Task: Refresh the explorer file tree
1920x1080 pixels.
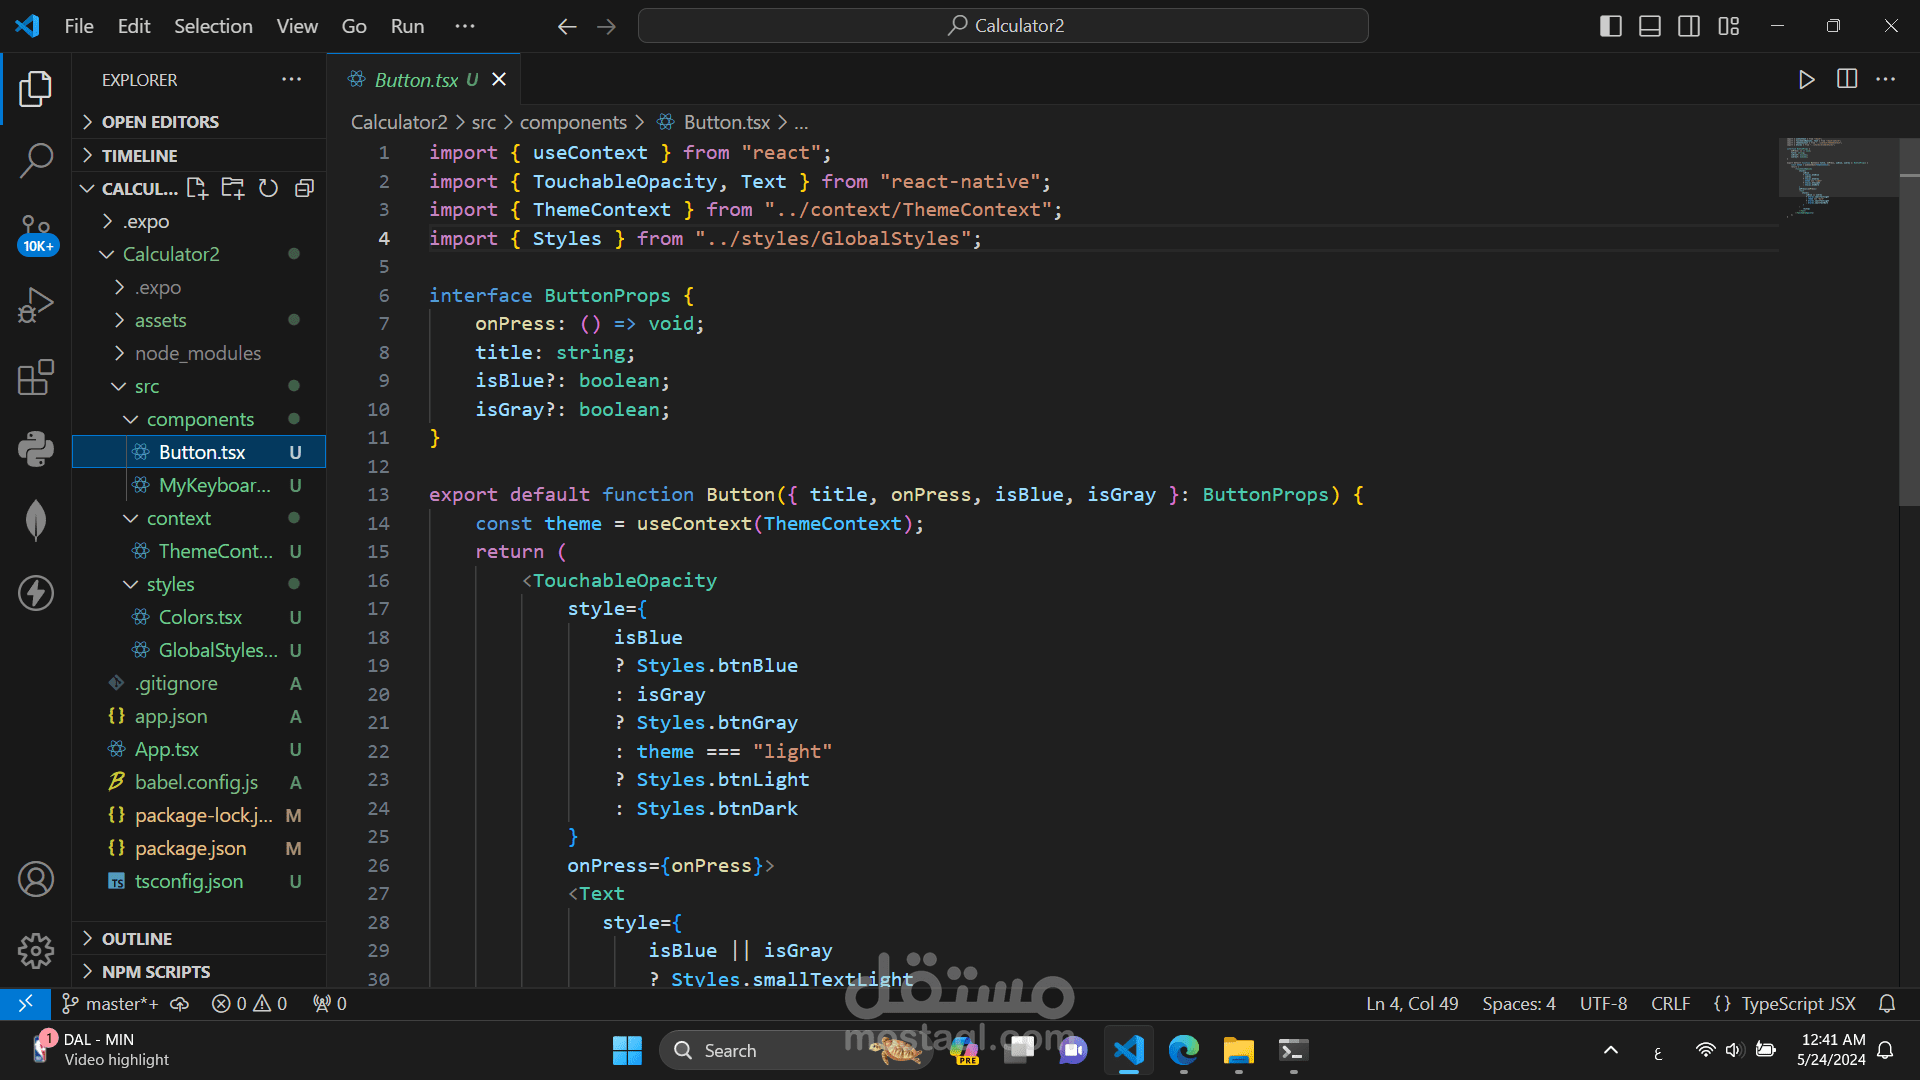Action: pyautogui.click(x=268, y=188)
